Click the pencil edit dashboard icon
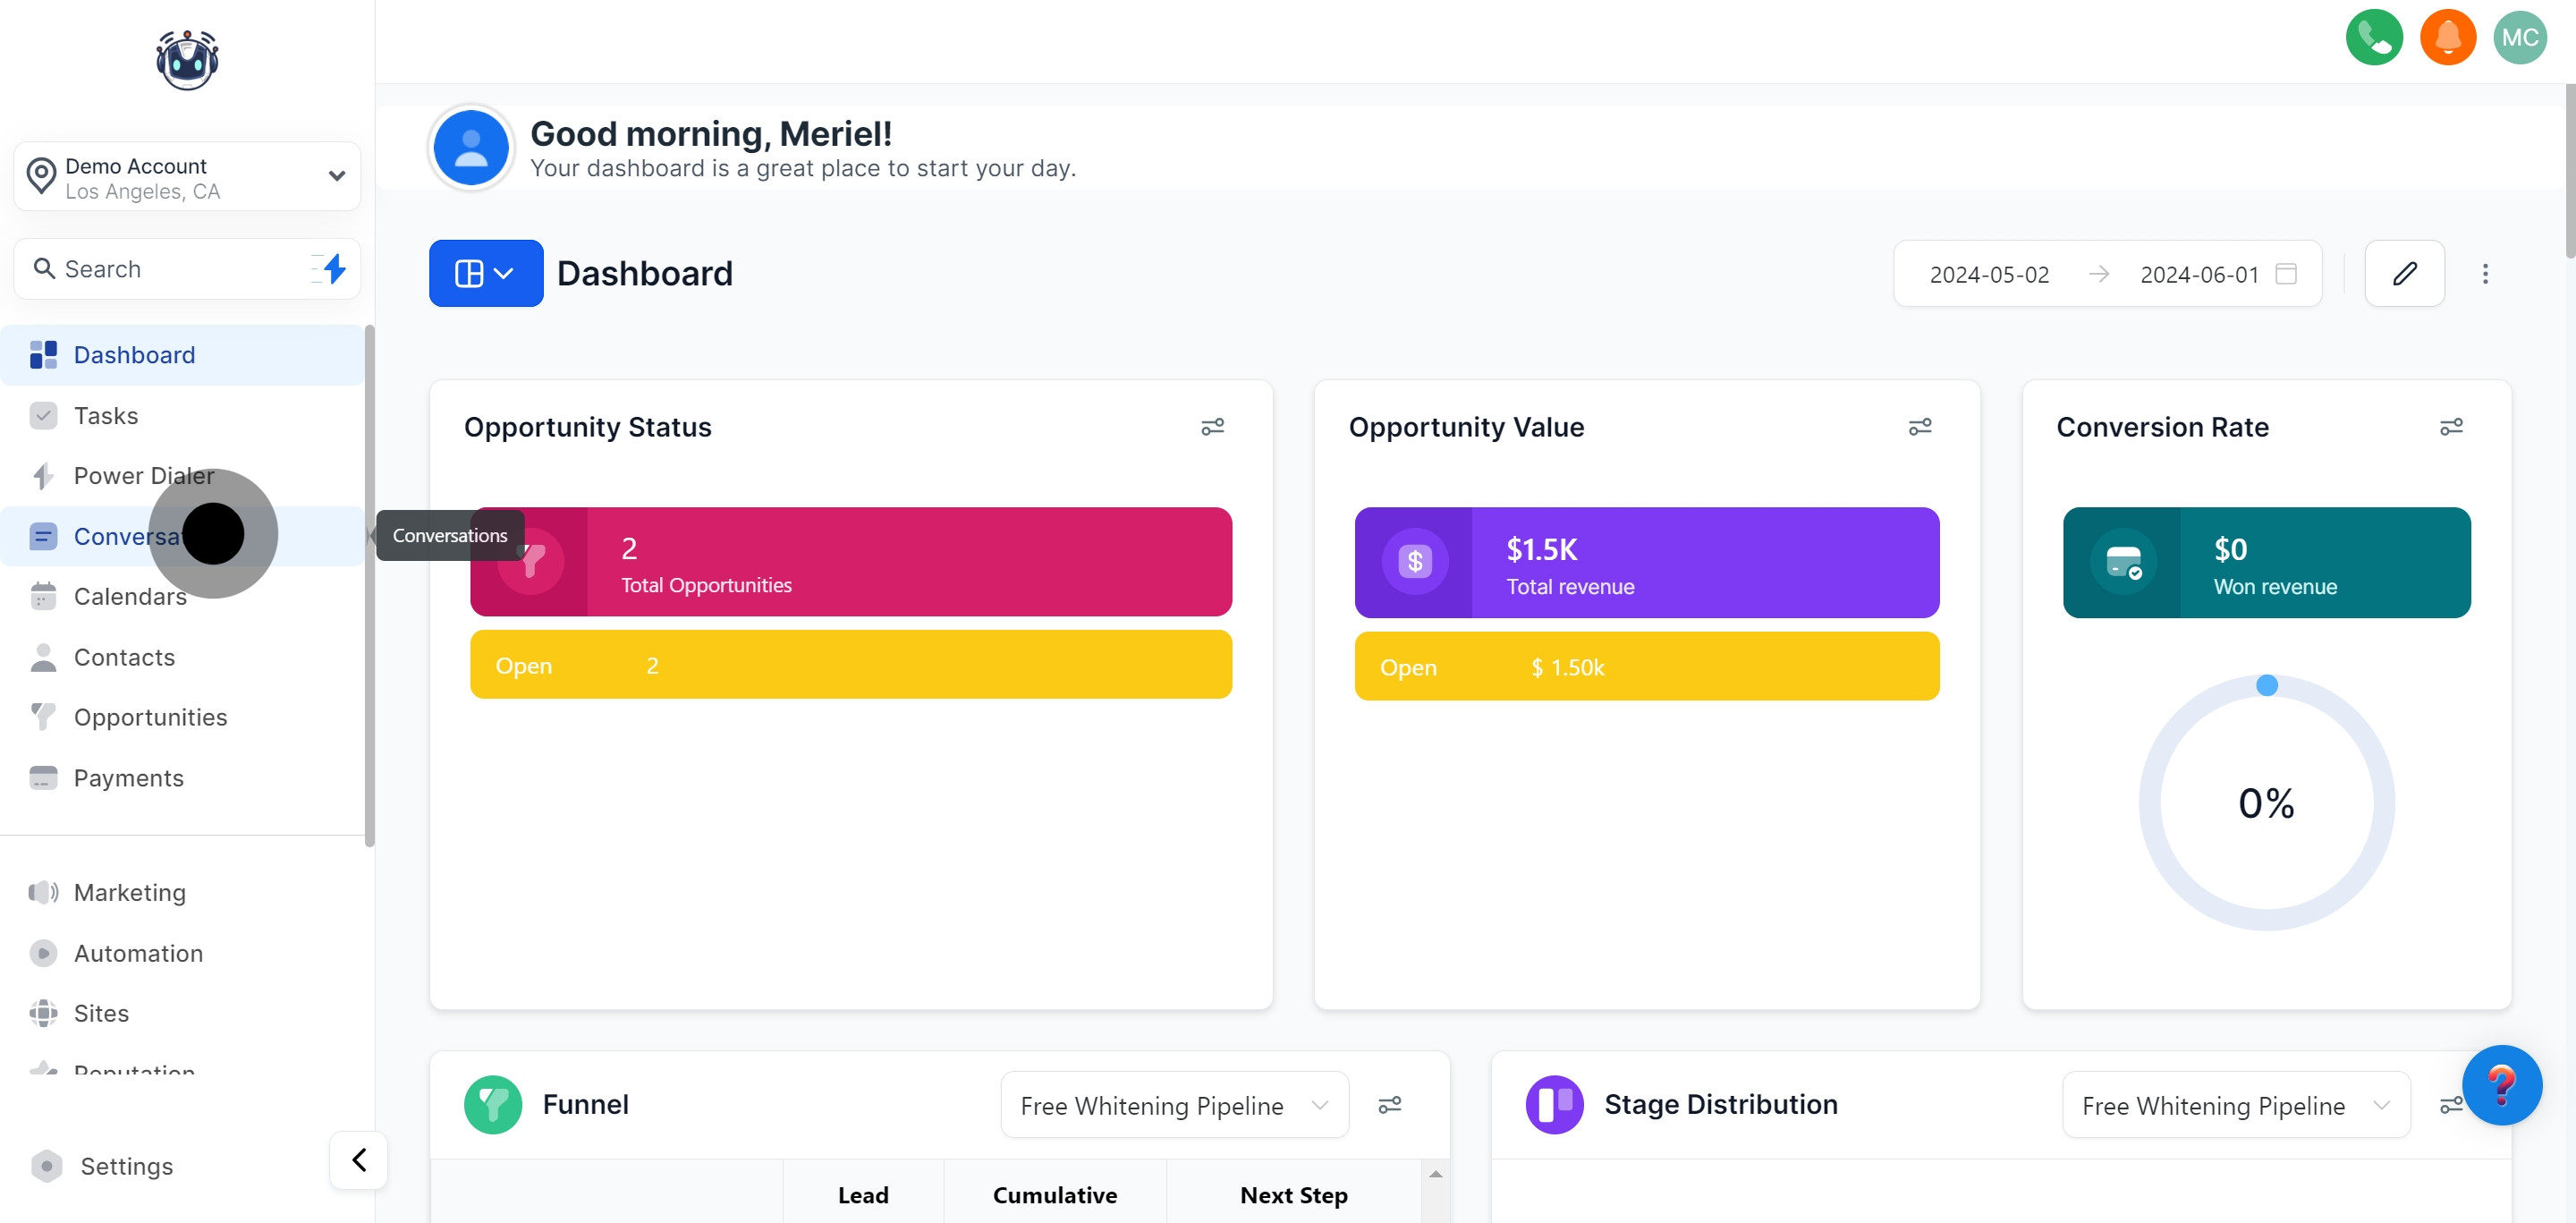2576x1223 pixels. coord(2403,273)
